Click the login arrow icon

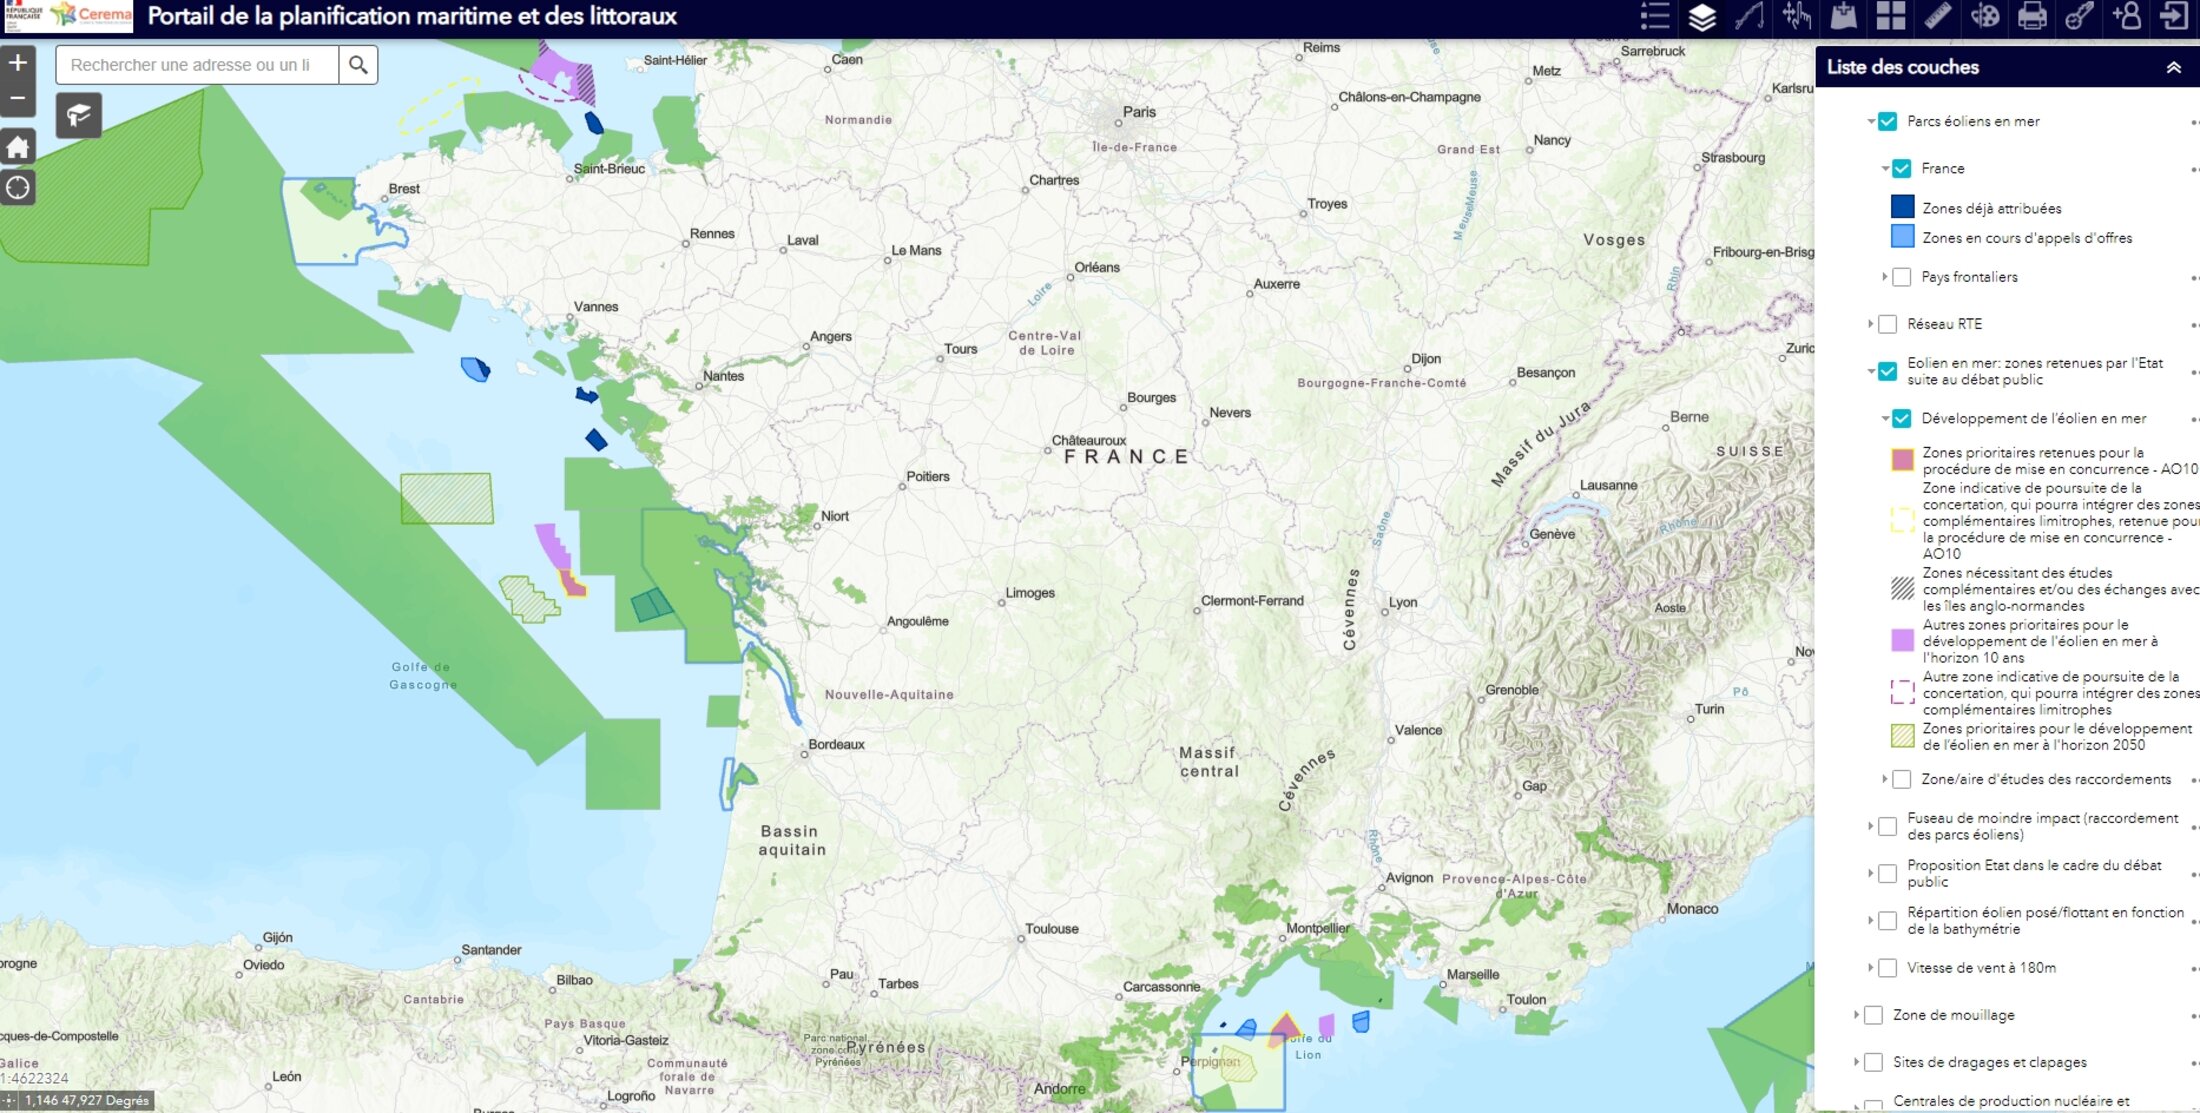pyautogui.click(x=2174, y=16)
